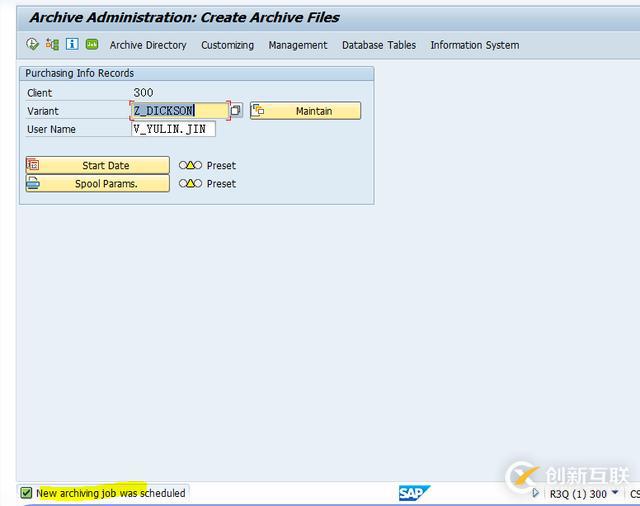The height and width of the screenshot is (506, 640).
Task: Click the Start Date traffic light status icon
Action: 190,165
